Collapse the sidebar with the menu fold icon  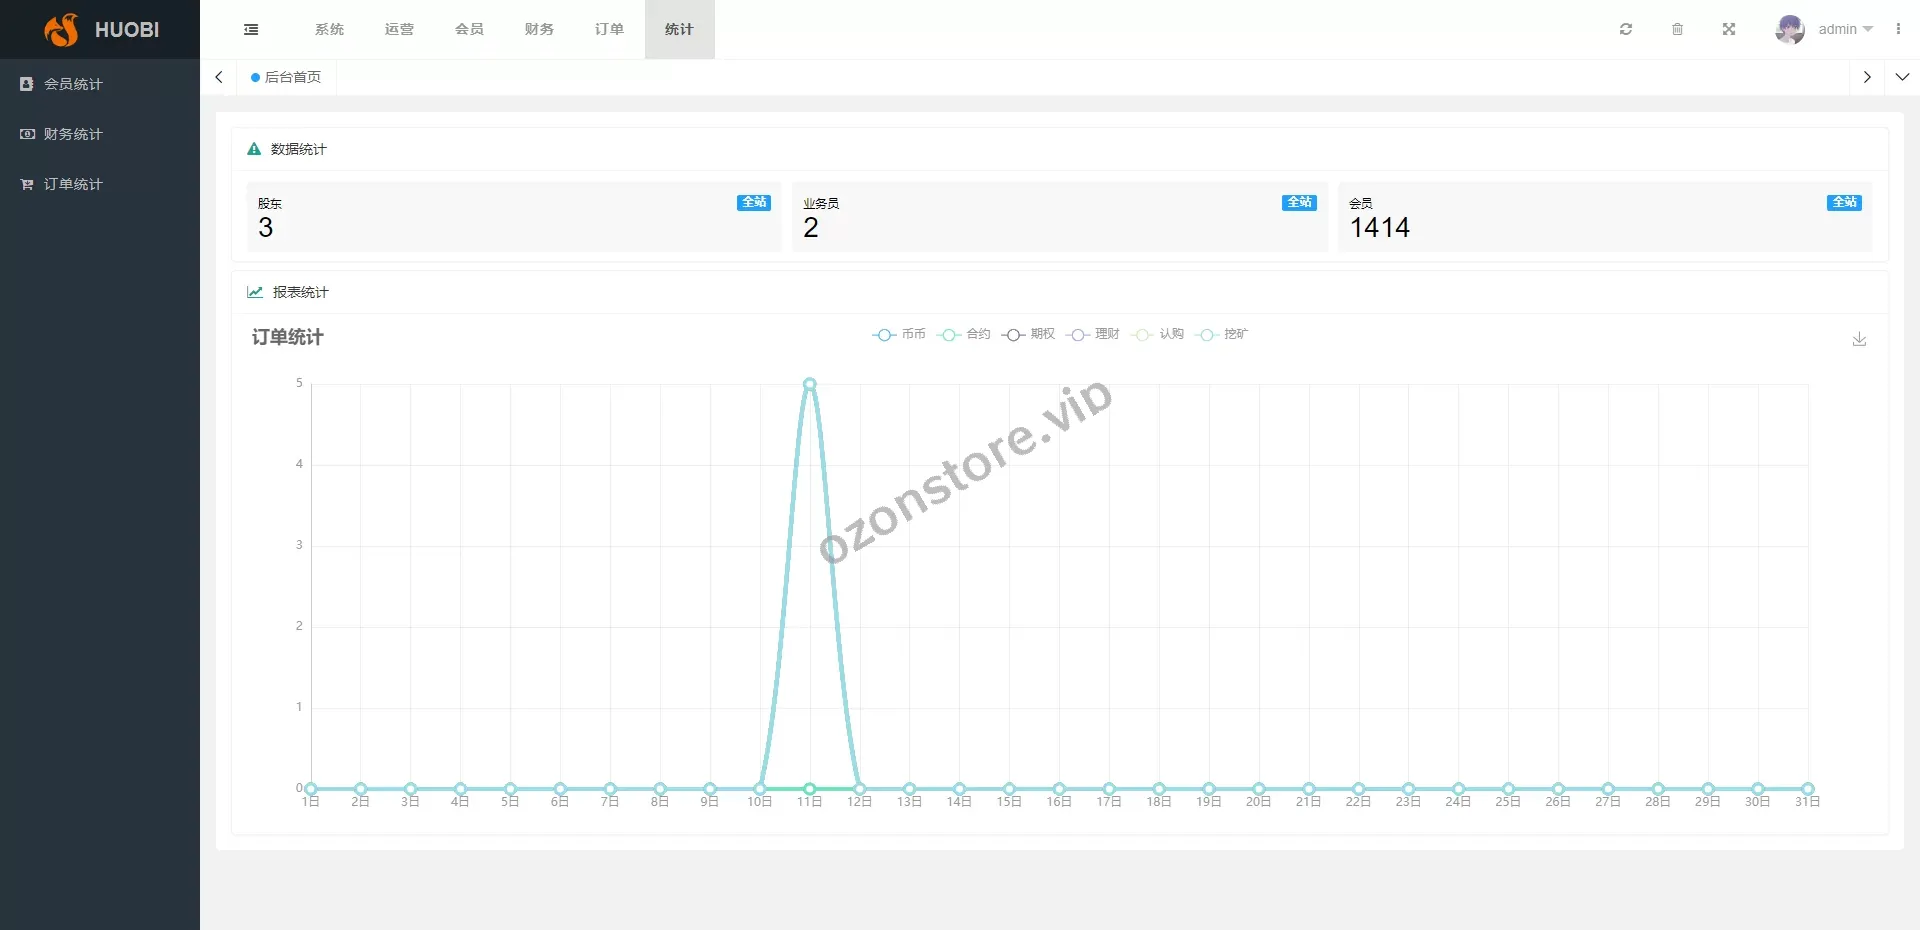251,30
